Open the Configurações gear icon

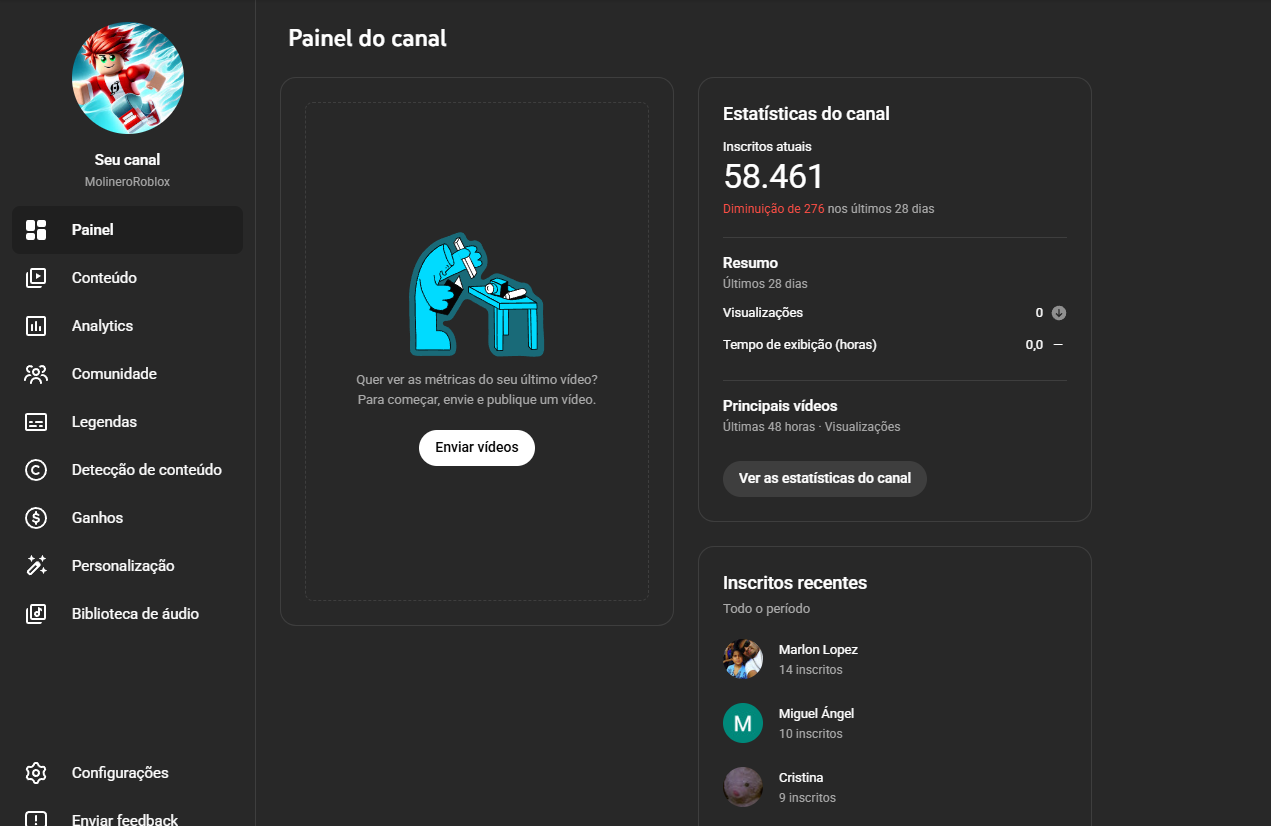tap(36, 773)
